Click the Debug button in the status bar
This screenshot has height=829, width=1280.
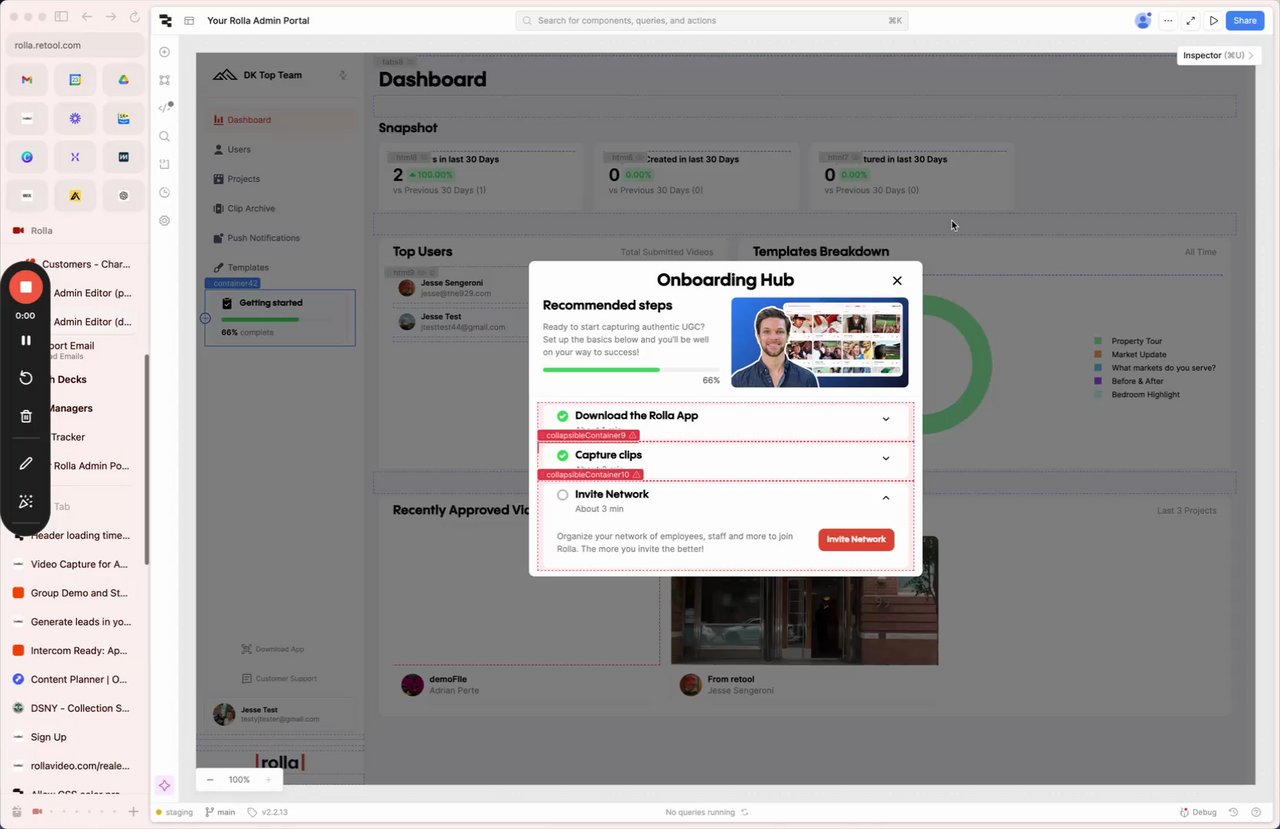pyautogui.click(x=1198, y=812)
